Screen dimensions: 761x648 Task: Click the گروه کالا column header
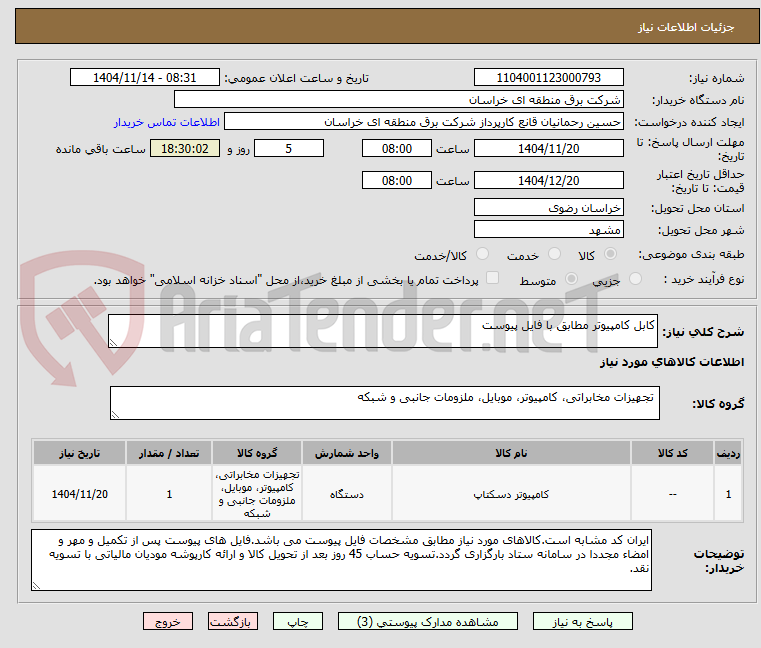click(257, 453)
